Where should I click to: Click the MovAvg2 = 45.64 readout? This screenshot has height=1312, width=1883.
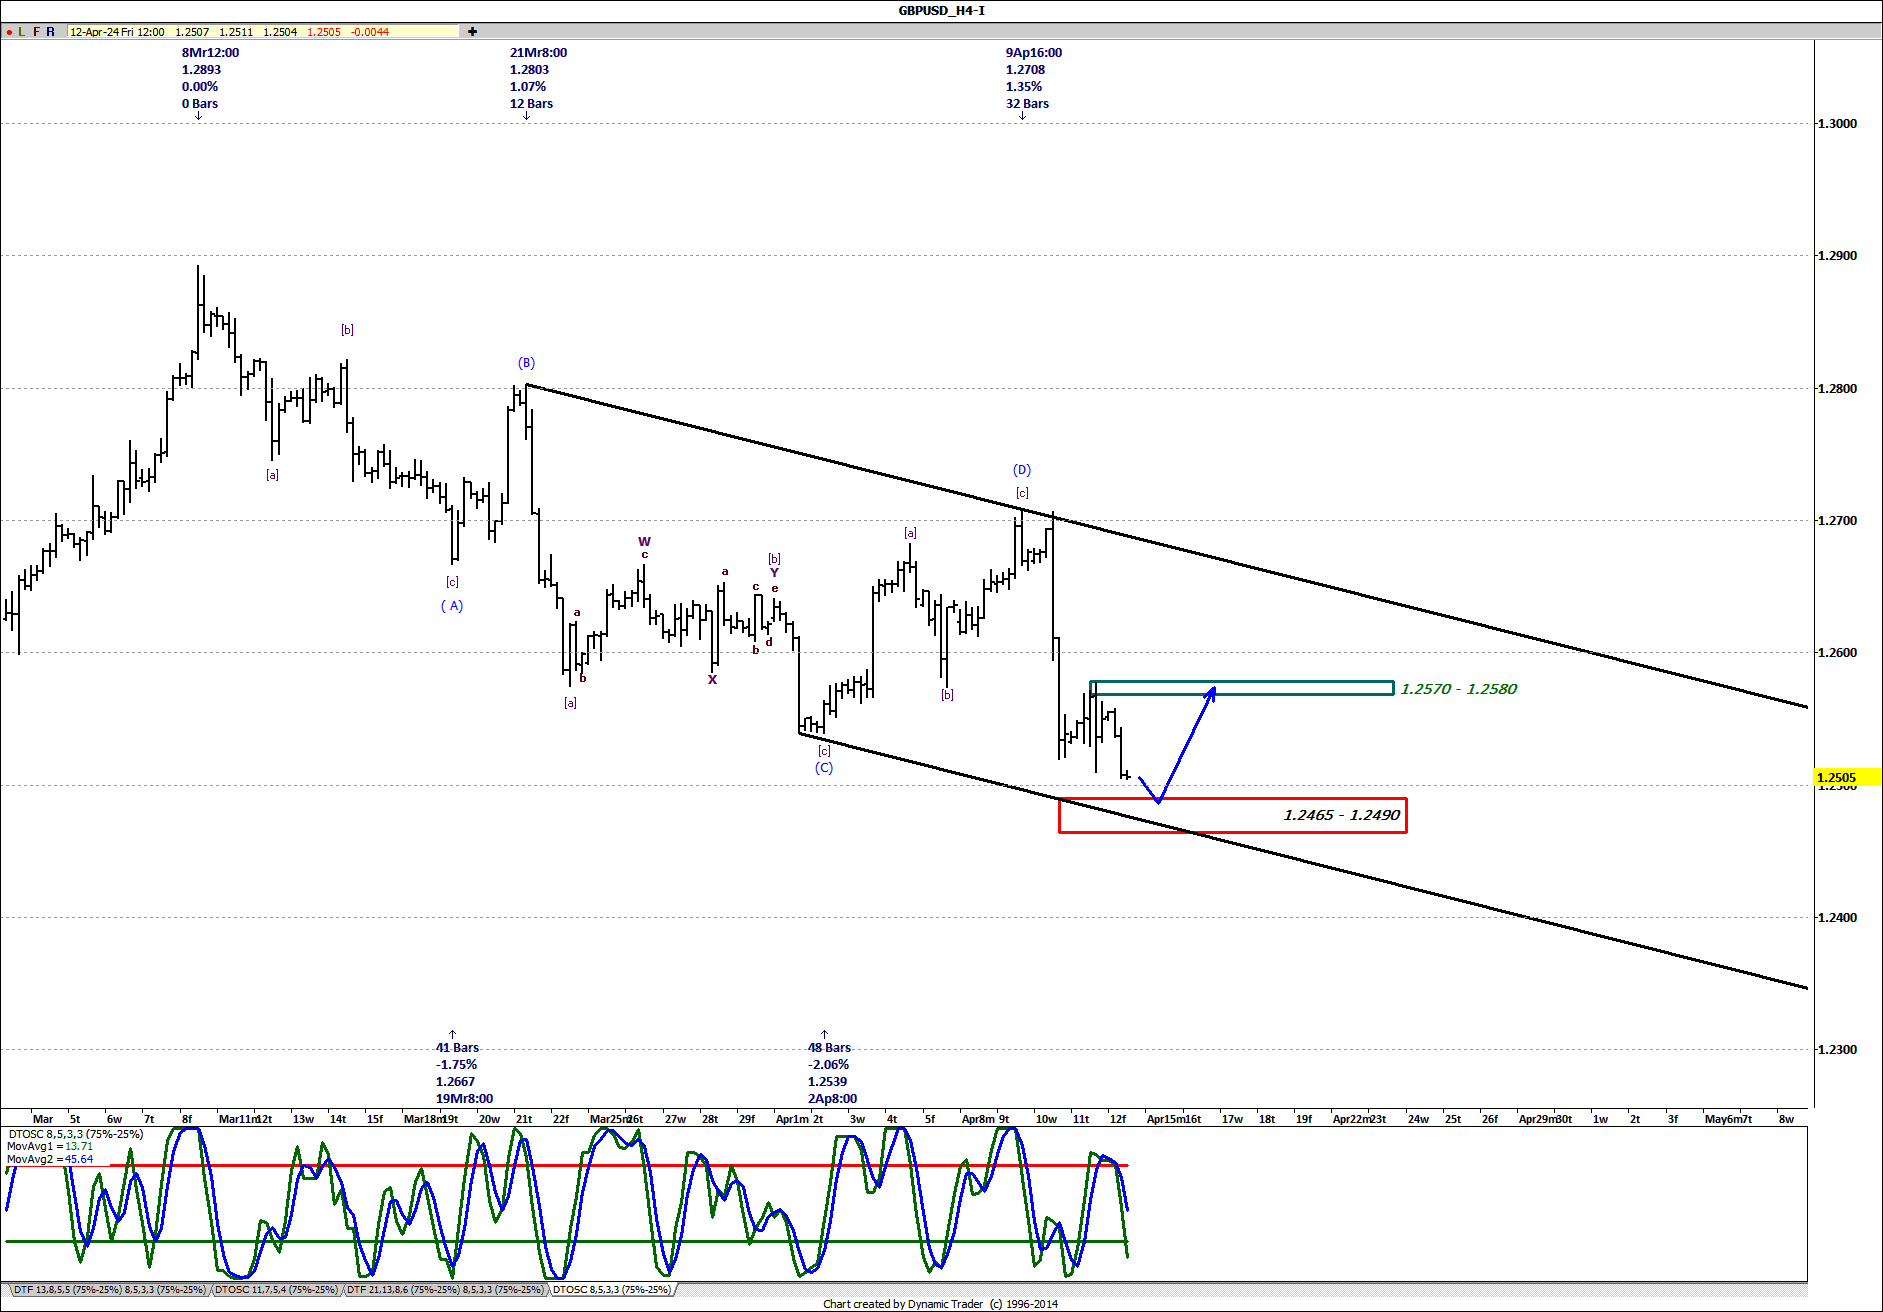[50, 1160]
